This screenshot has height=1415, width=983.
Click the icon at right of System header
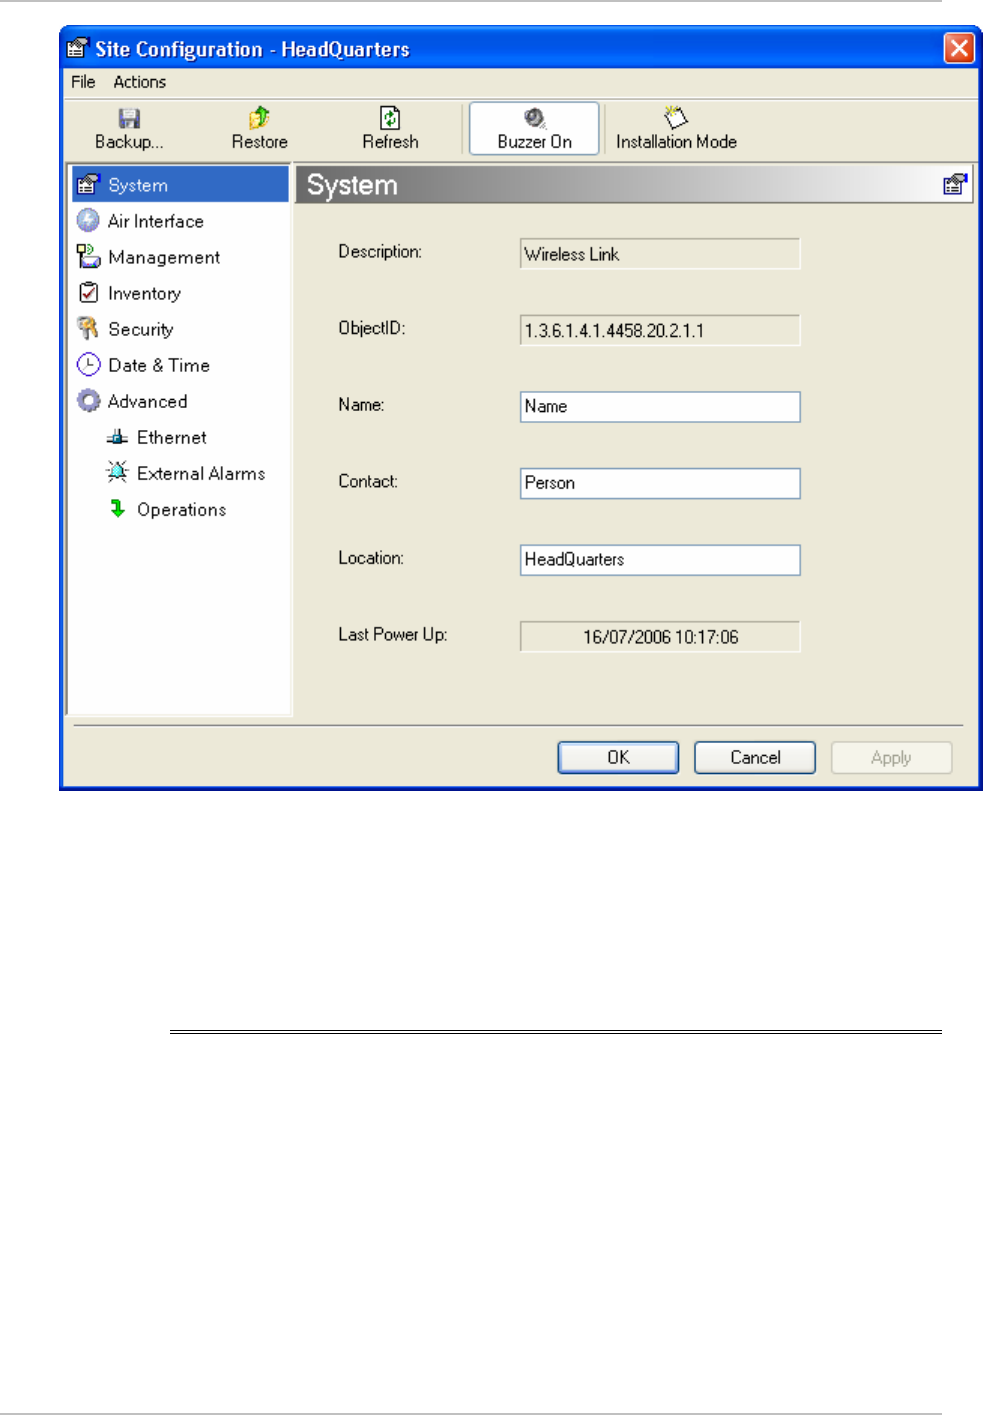pyautogui.click(x=955, y=184)
